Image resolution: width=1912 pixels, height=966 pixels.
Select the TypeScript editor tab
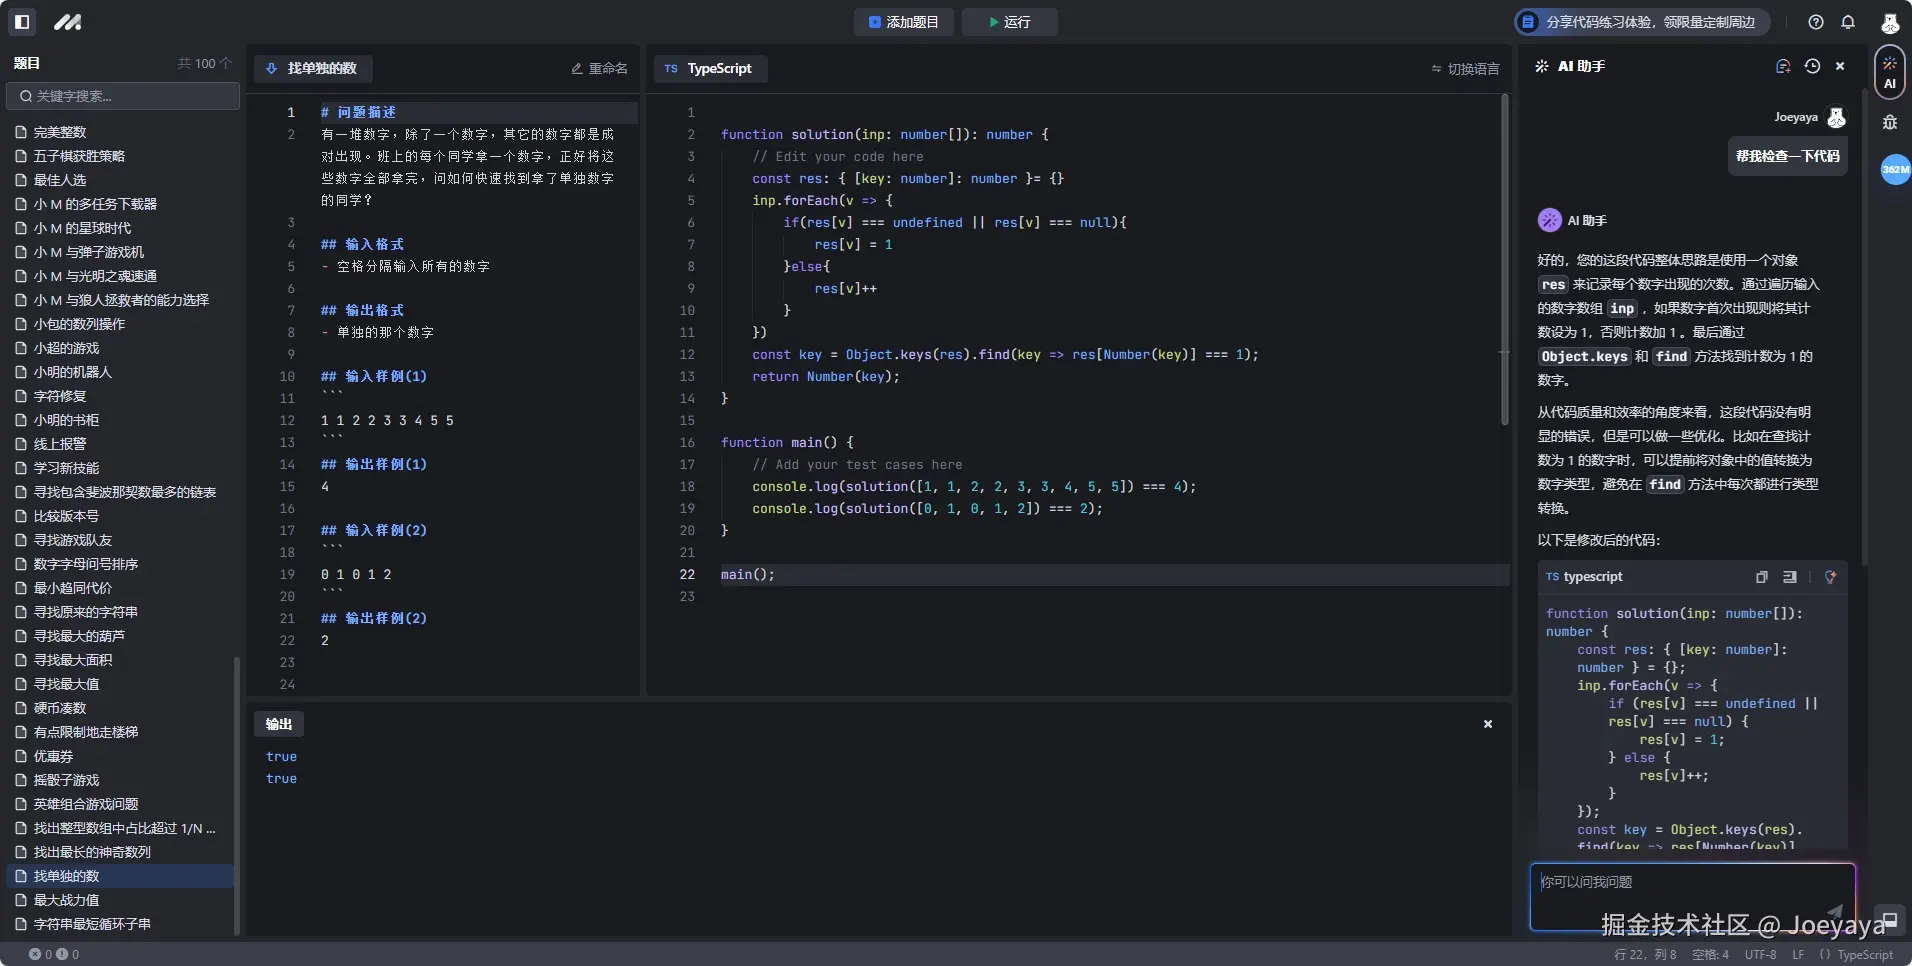click(x=709, y=69)
